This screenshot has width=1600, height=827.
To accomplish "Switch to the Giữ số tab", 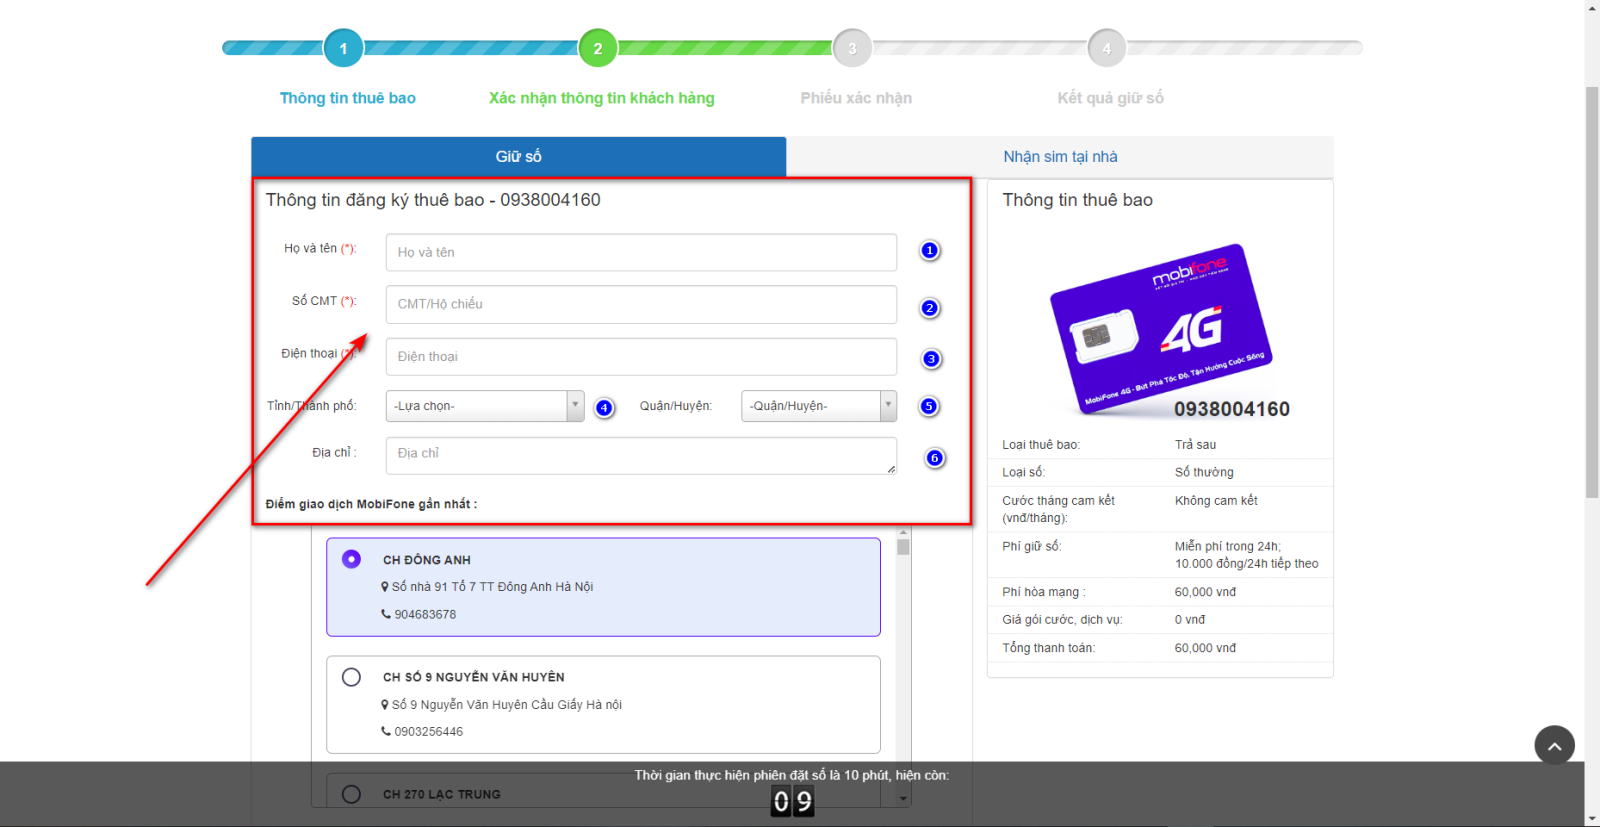I will pos(519,157).
